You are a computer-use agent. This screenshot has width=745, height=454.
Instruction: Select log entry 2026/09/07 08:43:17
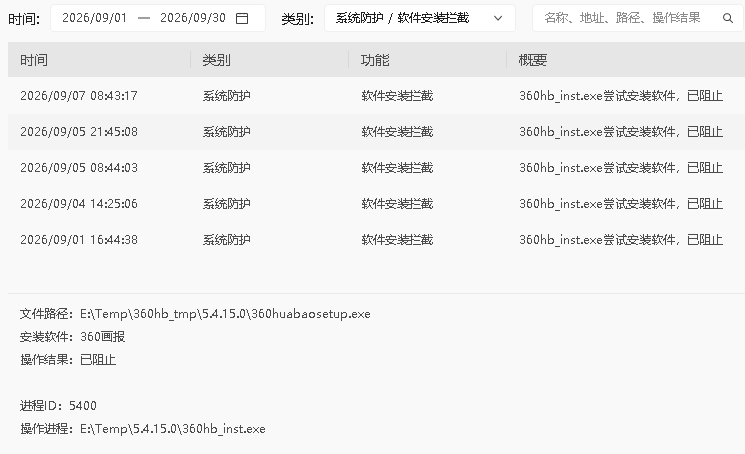tap(376, 95)
